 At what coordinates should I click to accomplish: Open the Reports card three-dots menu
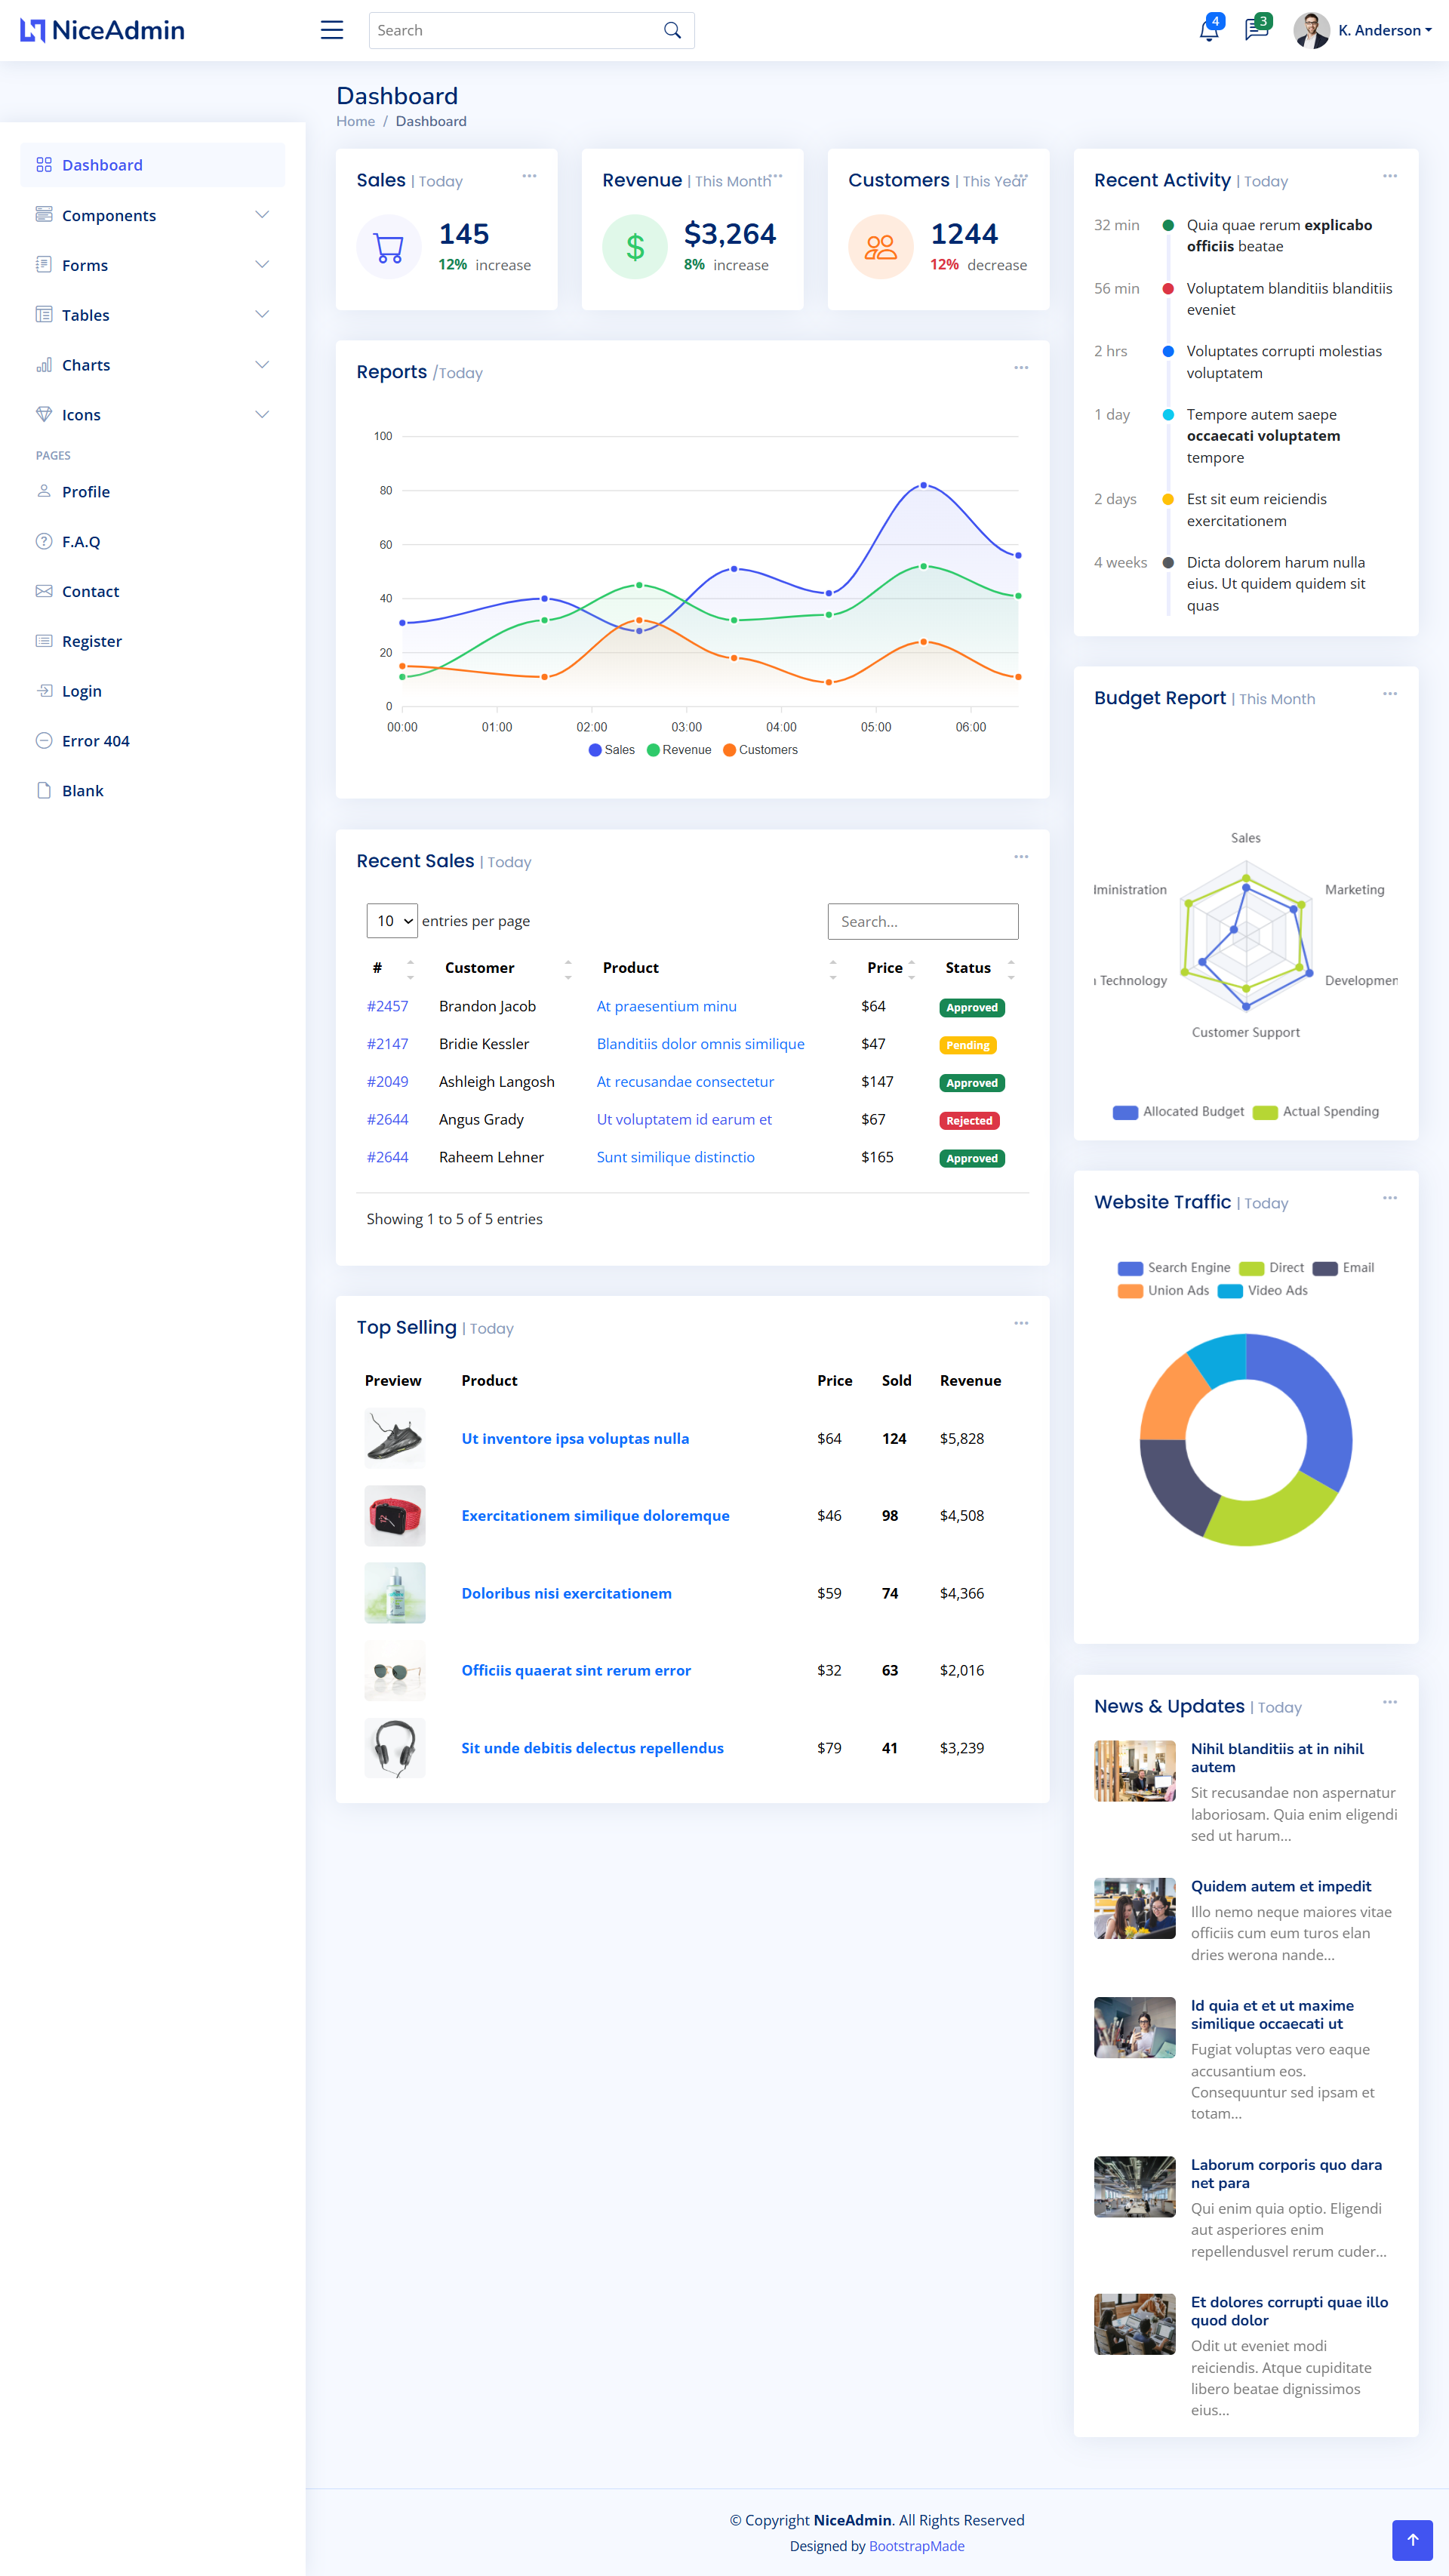(x=1020, y=368)
